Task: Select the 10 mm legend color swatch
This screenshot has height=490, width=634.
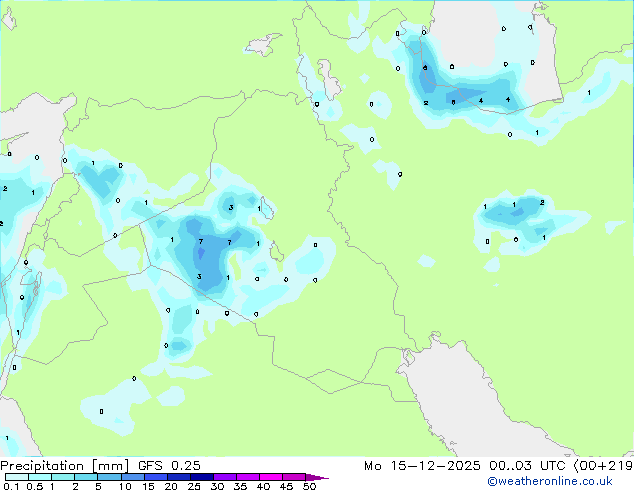Action: coord(132,477)
